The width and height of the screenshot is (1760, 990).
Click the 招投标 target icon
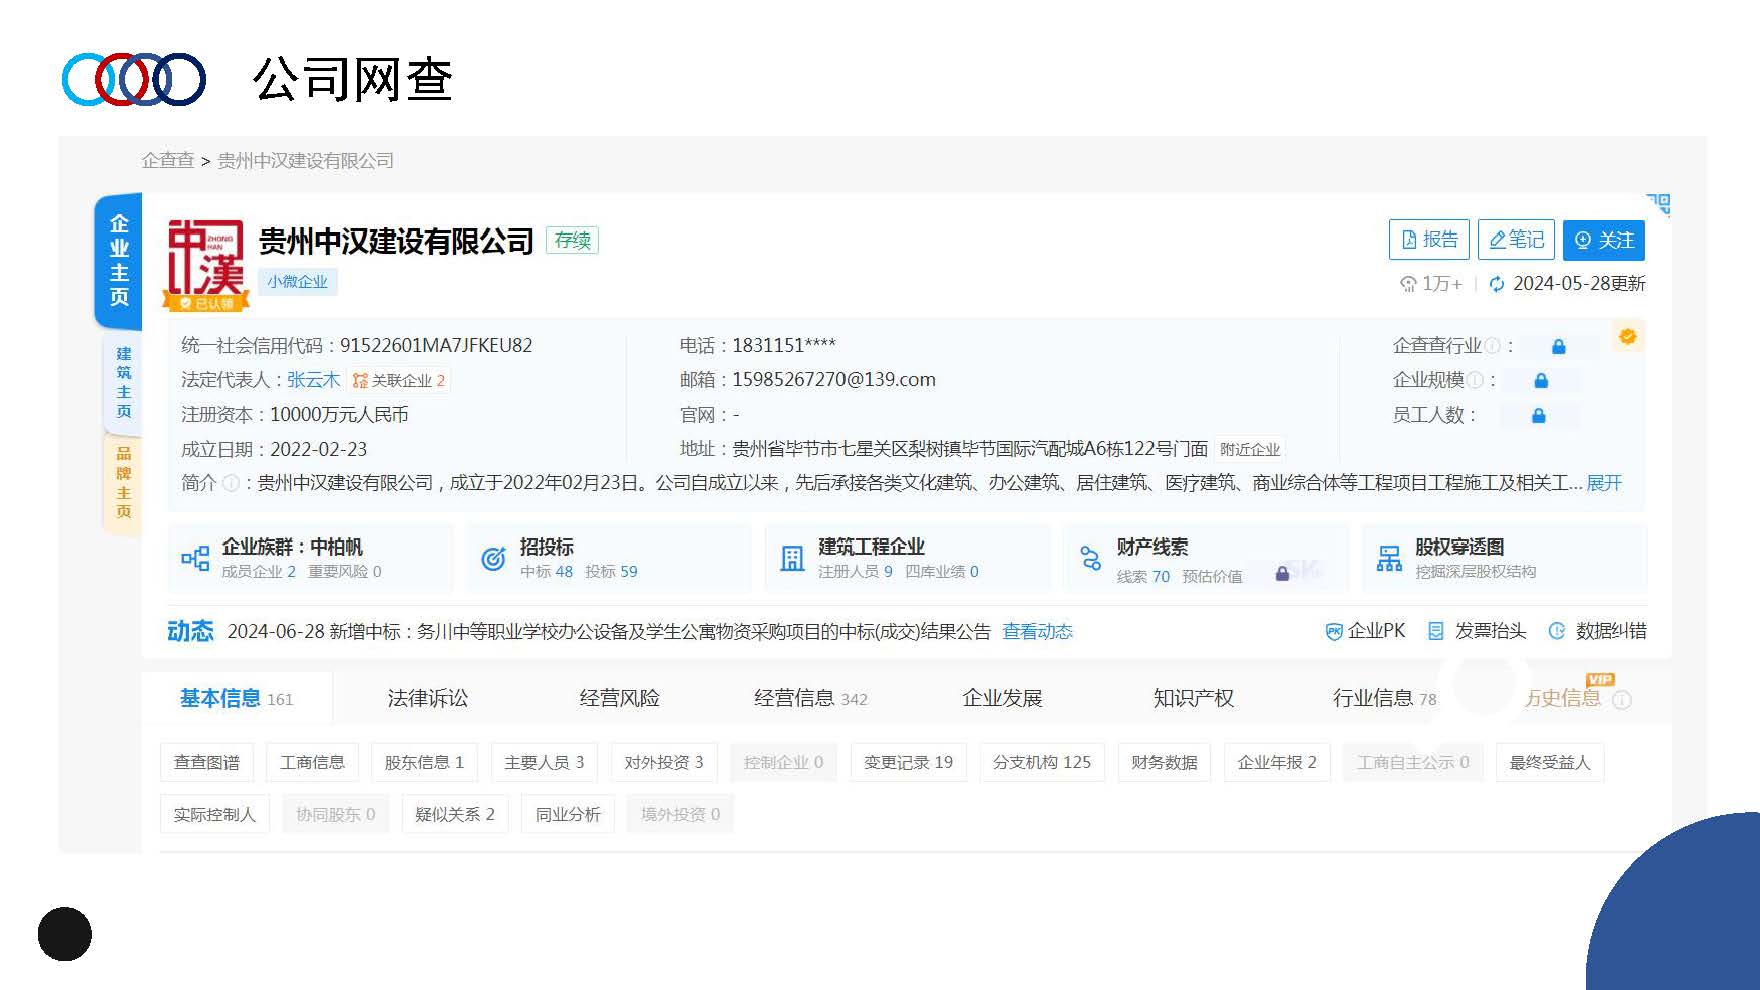493,558
